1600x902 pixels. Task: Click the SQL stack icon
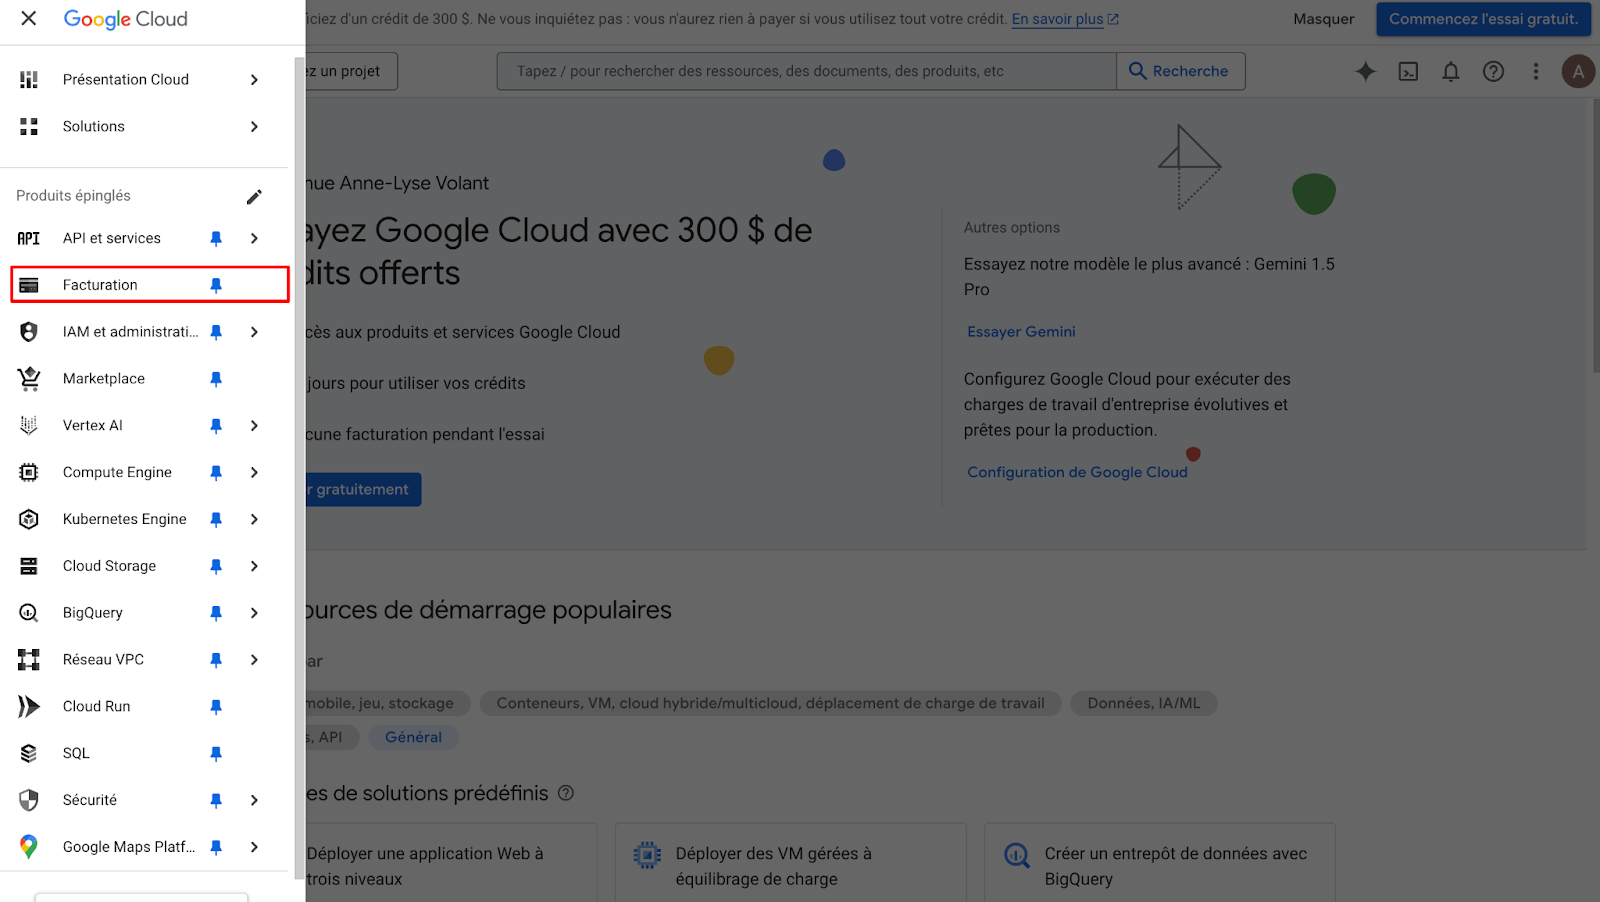(x=29, y=753)
